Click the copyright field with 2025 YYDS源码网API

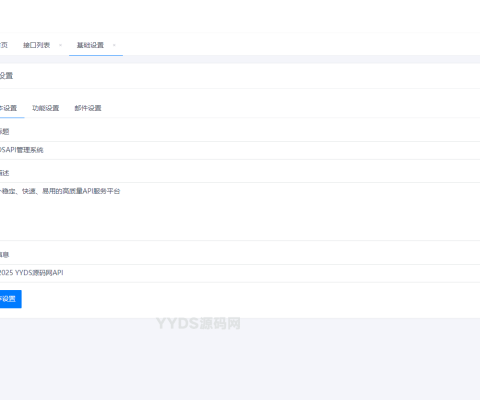pyautogui.click(x=240, y=273)
